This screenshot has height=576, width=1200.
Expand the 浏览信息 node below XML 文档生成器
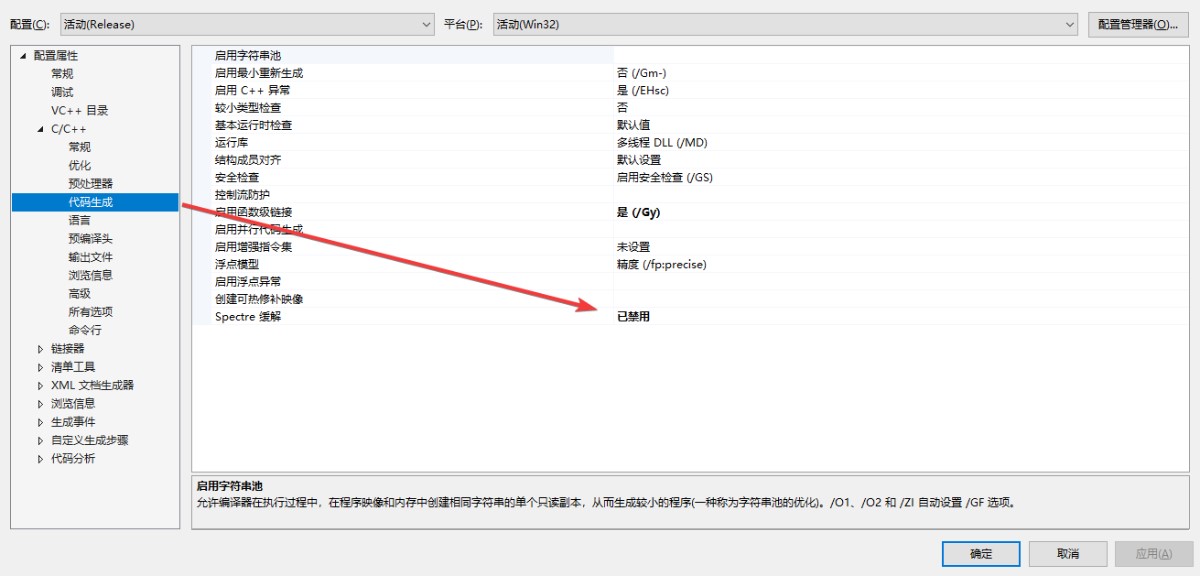coord(41,404)
